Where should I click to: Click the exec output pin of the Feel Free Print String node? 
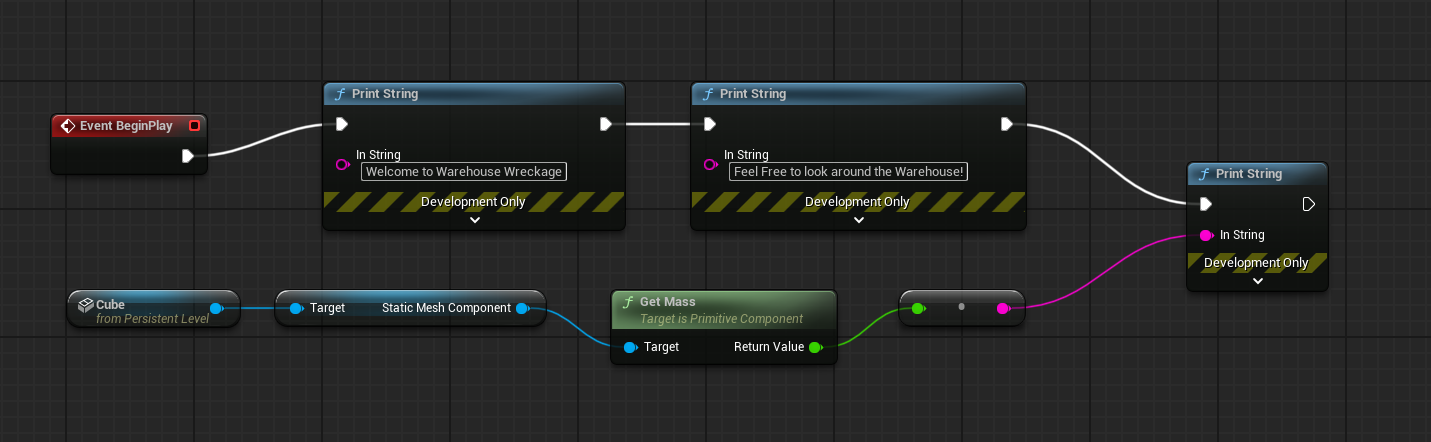1007,124
